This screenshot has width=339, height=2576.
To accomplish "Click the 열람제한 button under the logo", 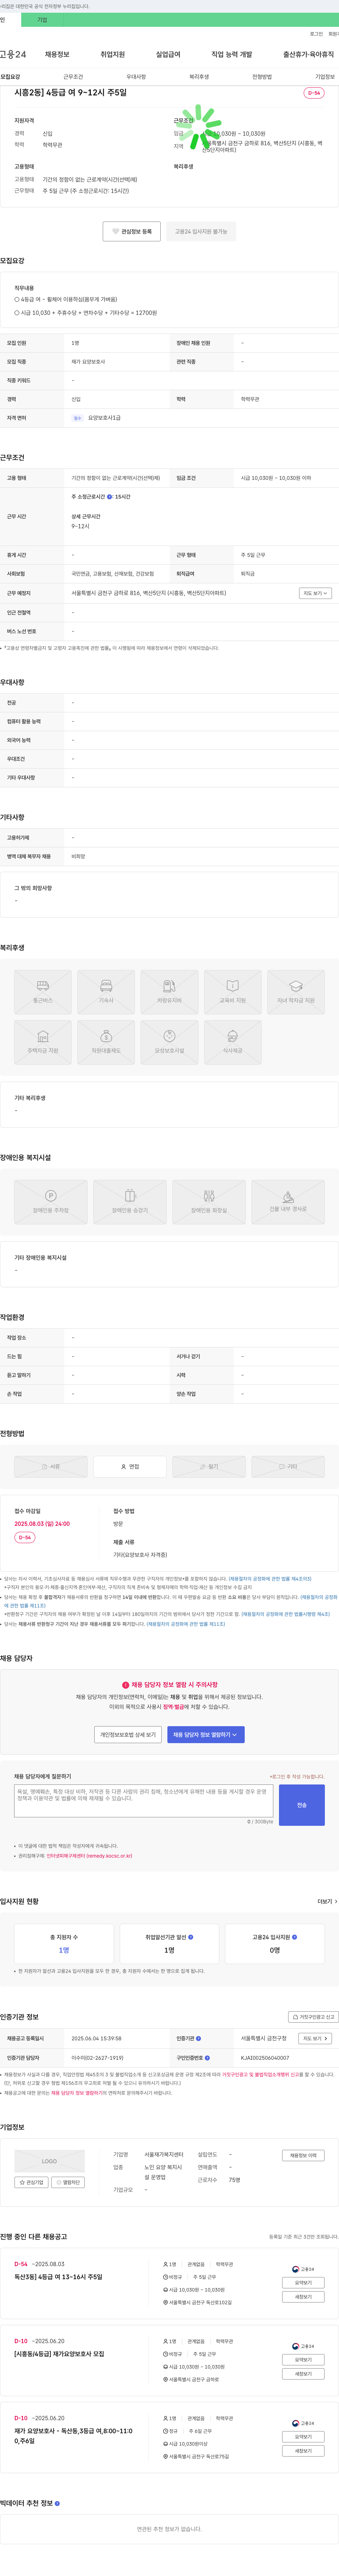I will pos(68,2182).
